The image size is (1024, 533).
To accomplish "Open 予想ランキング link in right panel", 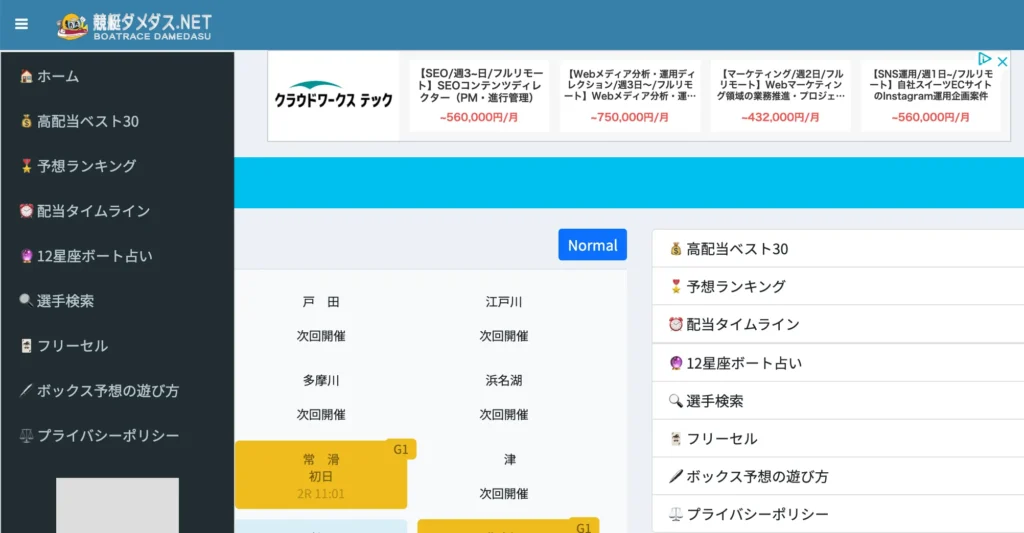I will coord(838,287).
